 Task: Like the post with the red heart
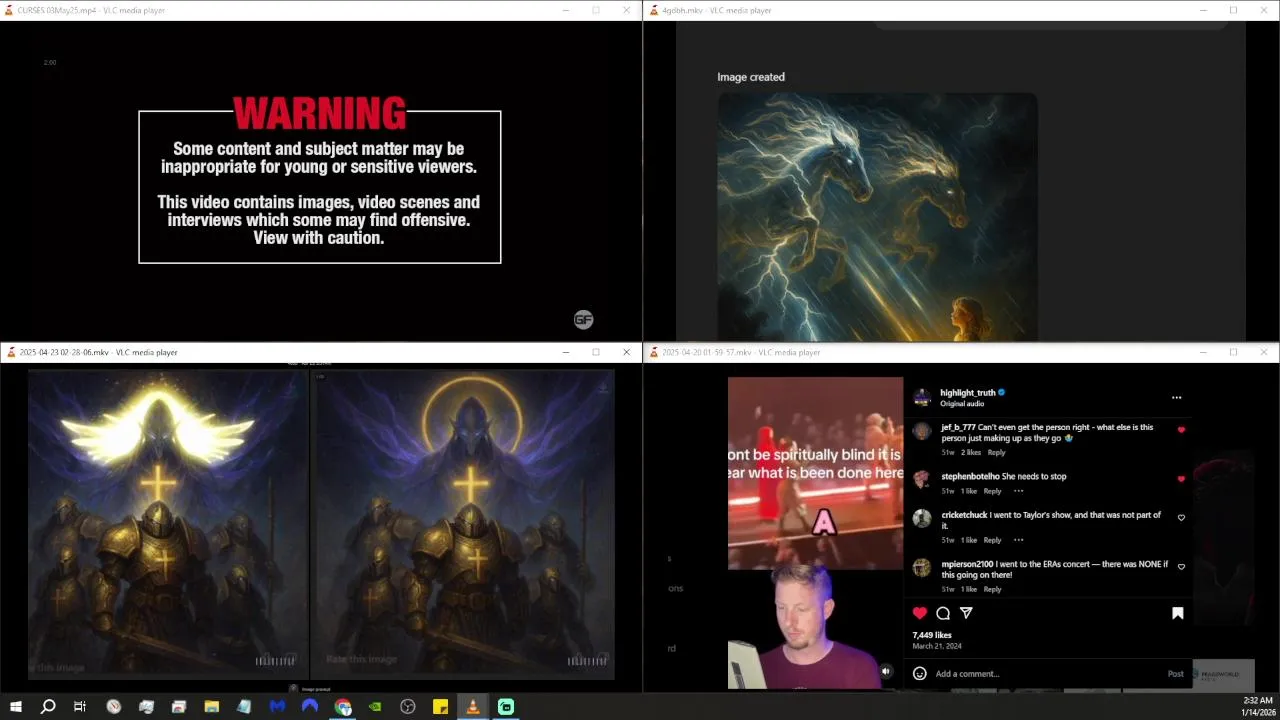919,613
